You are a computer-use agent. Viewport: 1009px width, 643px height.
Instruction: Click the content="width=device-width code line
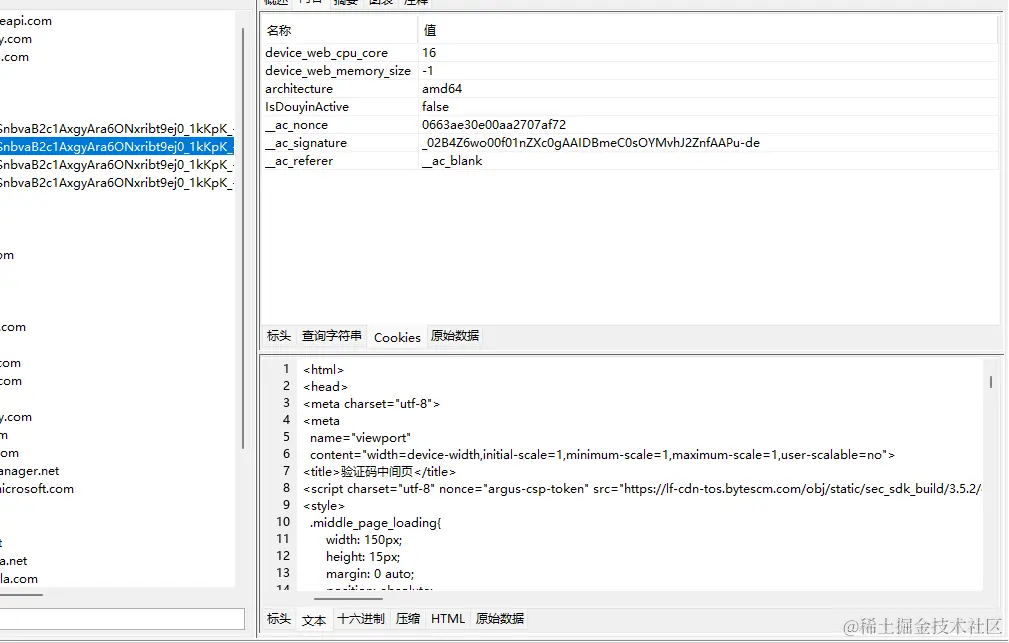602,455
